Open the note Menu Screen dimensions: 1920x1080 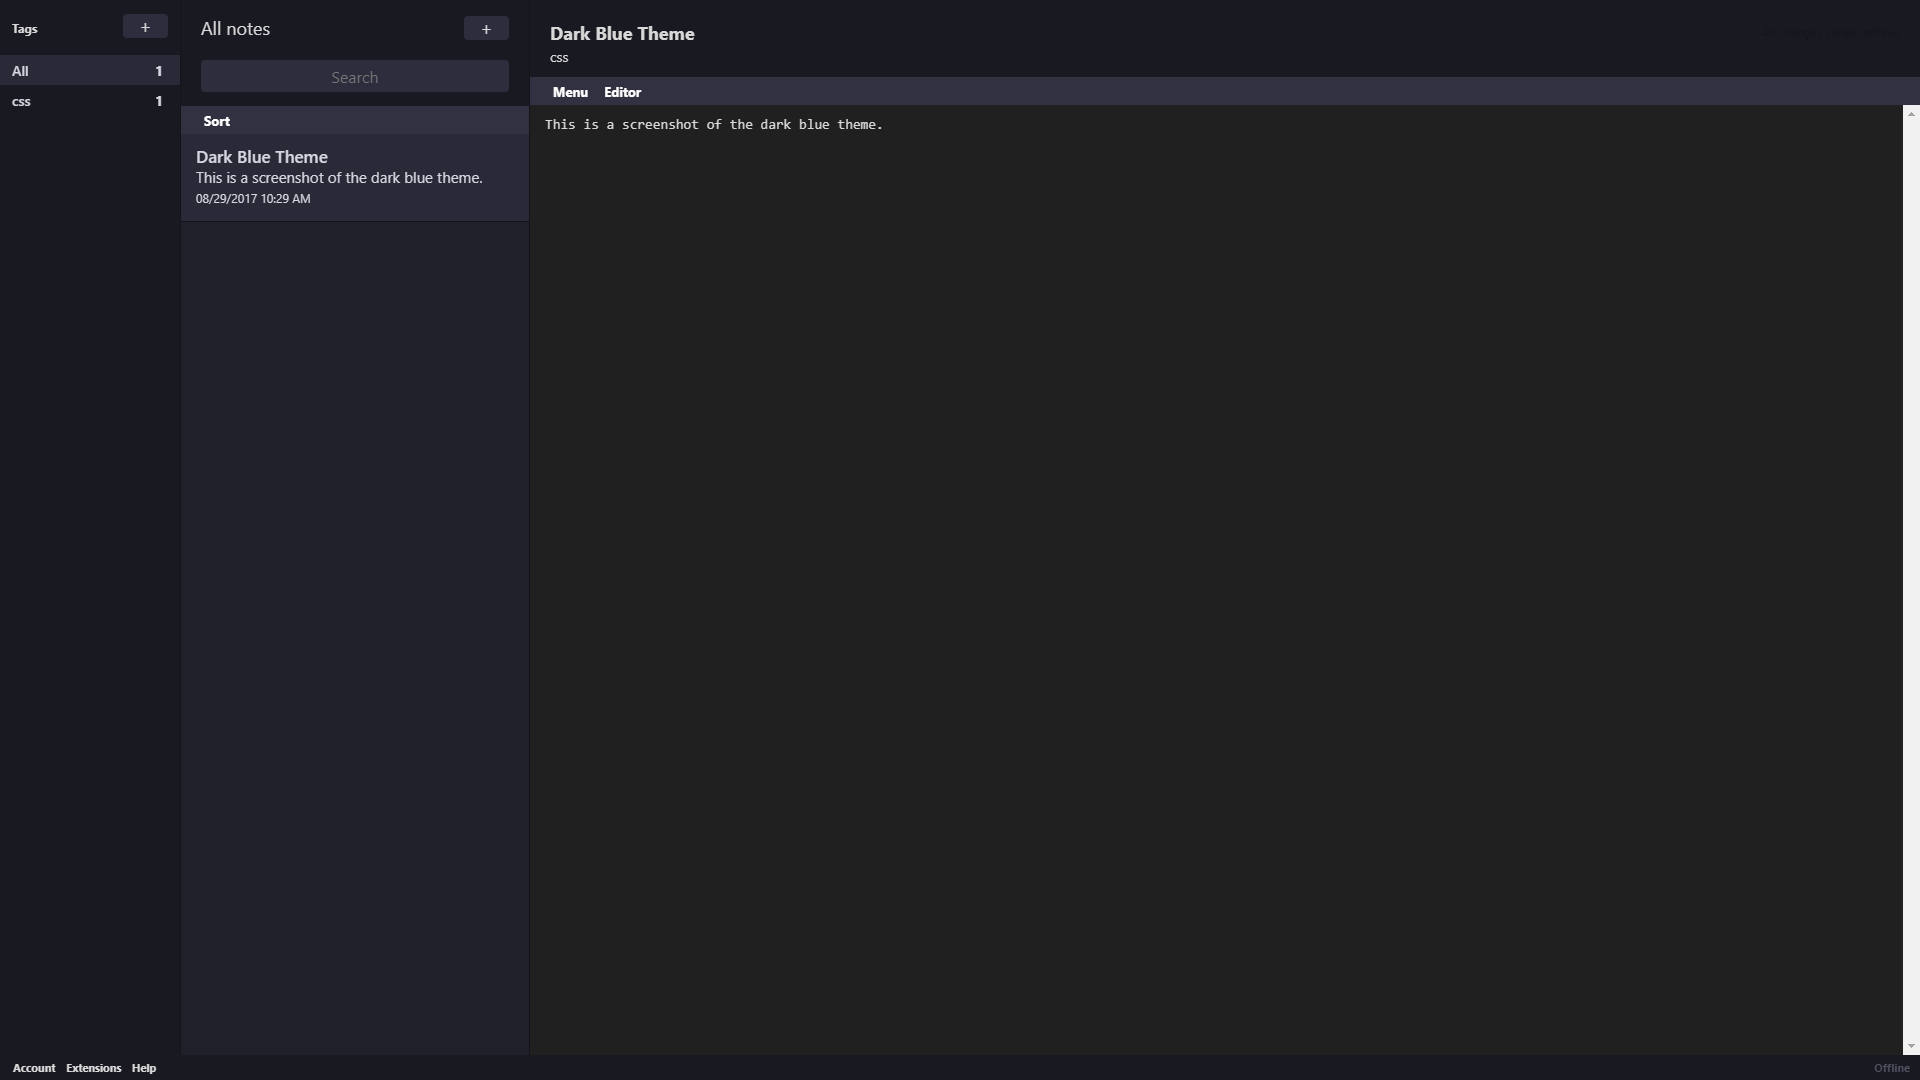click(570, 92)
